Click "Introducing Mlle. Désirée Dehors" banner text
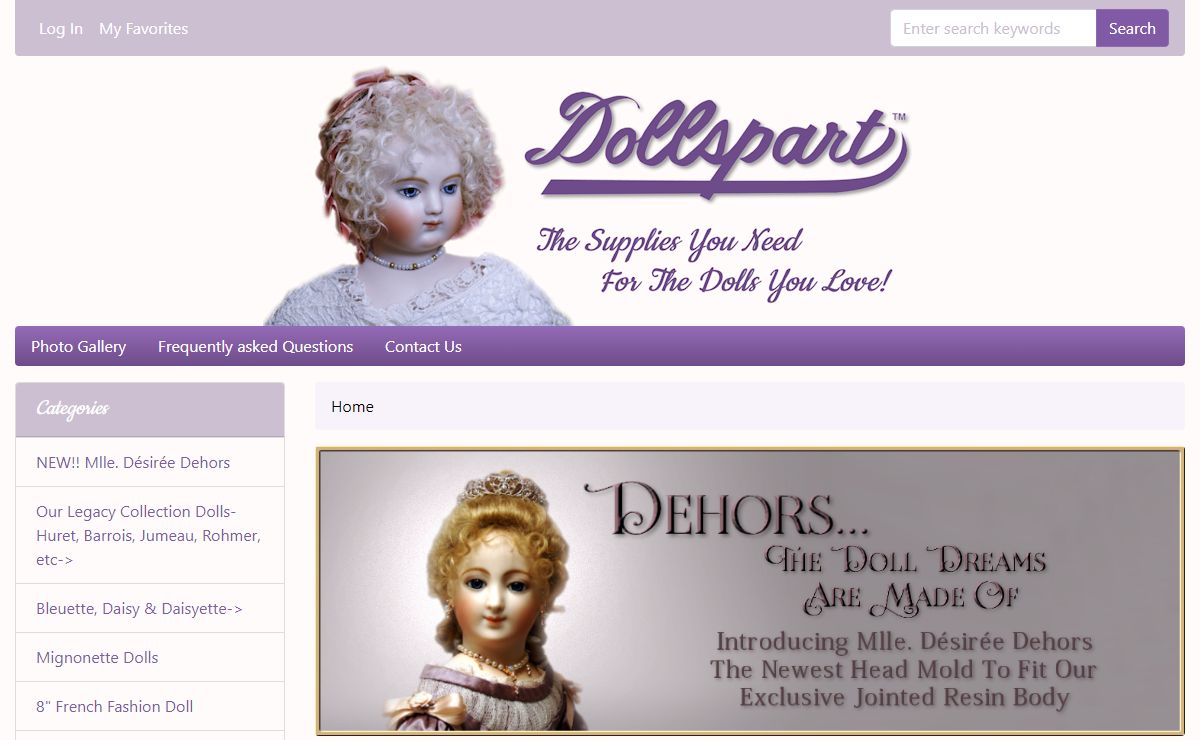The width and height of the screenshot is (1200, 740). [905, 641]
